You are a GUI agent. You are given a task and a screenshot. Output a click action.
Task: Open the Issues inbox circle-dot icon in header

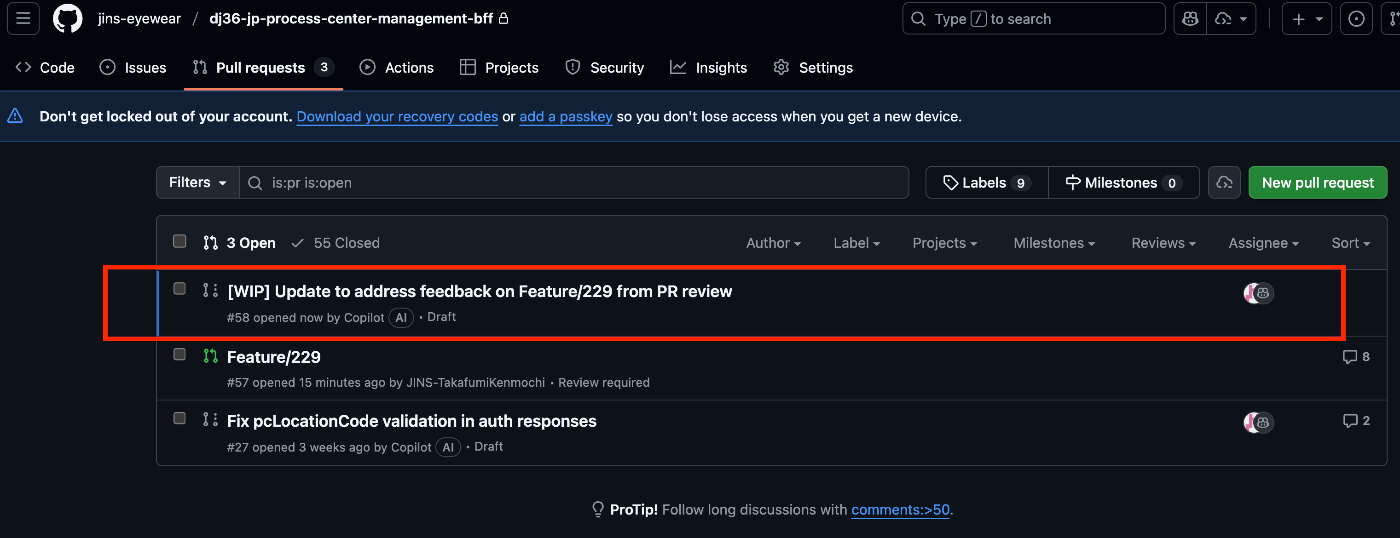1357,19
